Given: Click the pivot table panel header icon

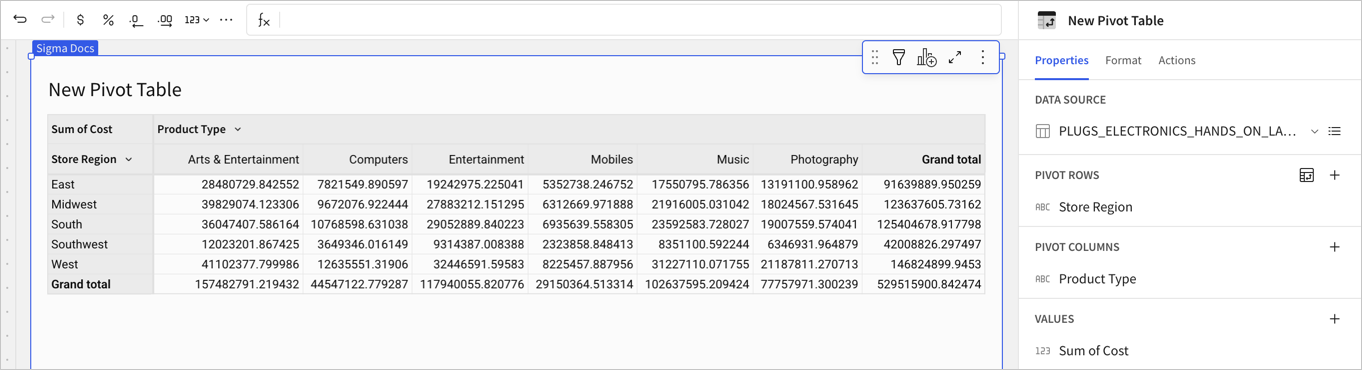Looking at the screenshot, I should tap(1047, 20).
